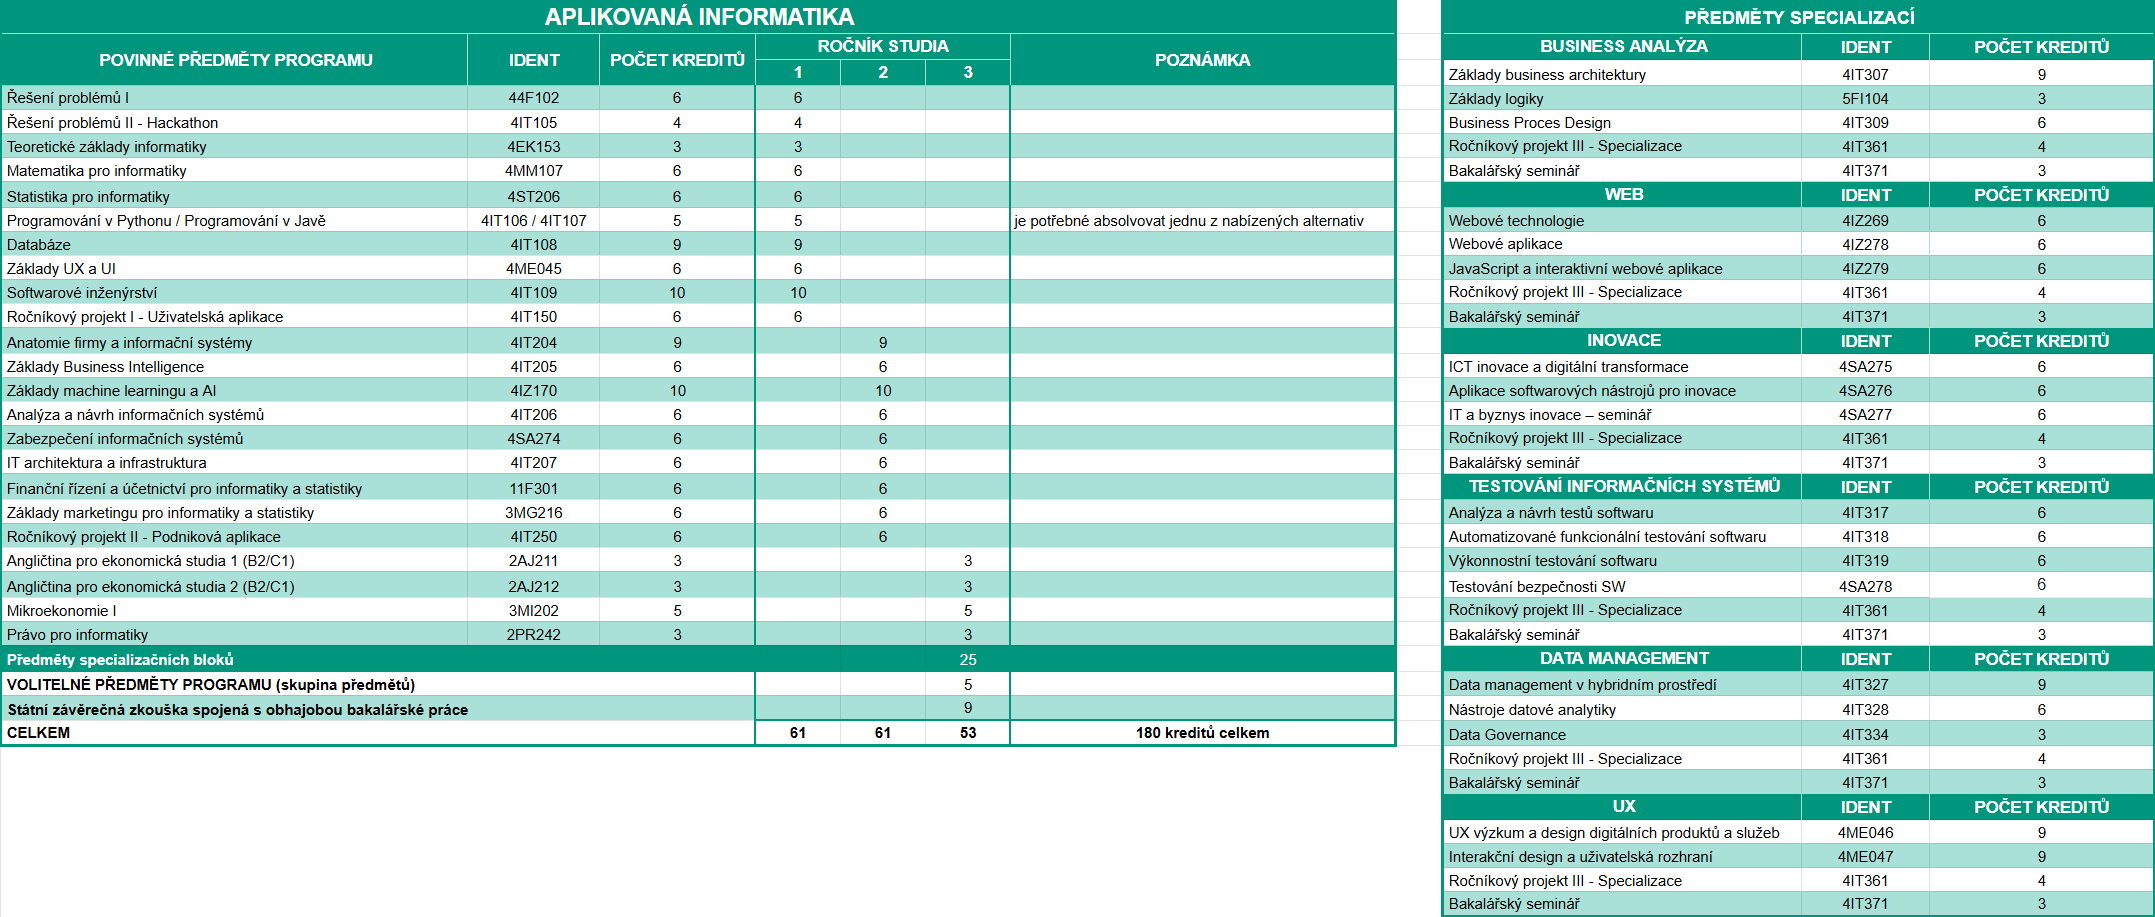The width and height of the screenshot is (2155, 917).
Task: Select the POVINNÉ PŘEDMĚTY PROGRAMU column header
Action: tap(235, 60)
